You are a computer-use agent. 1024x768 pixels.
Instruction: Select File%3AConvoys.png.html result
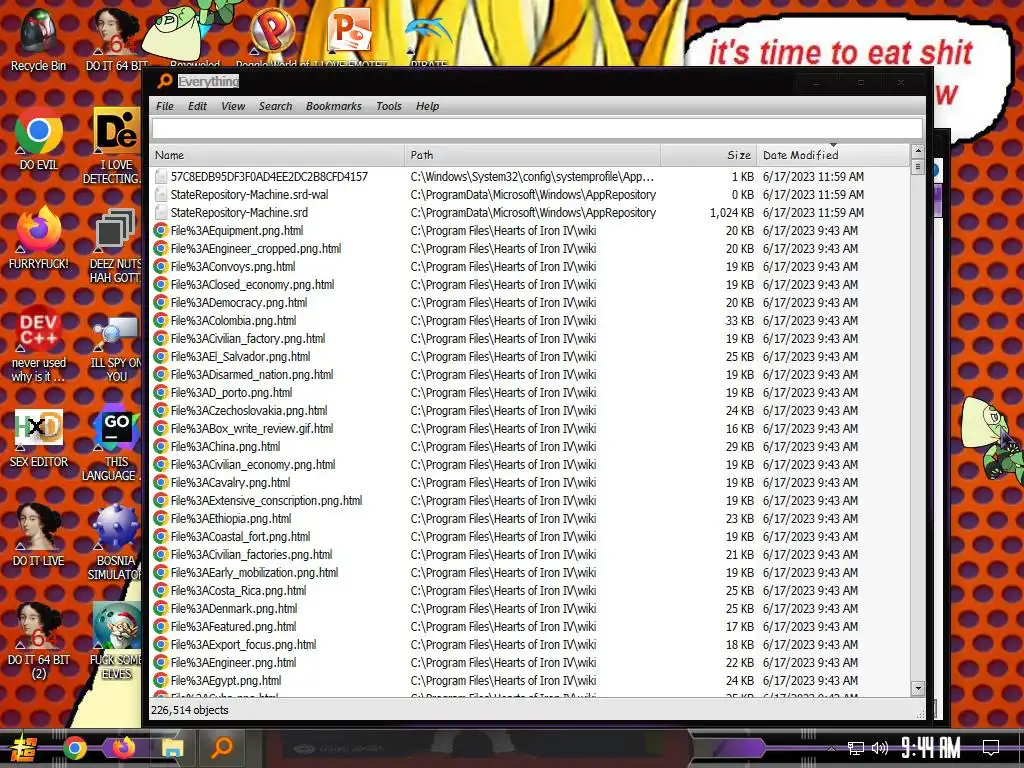point(530,266)
